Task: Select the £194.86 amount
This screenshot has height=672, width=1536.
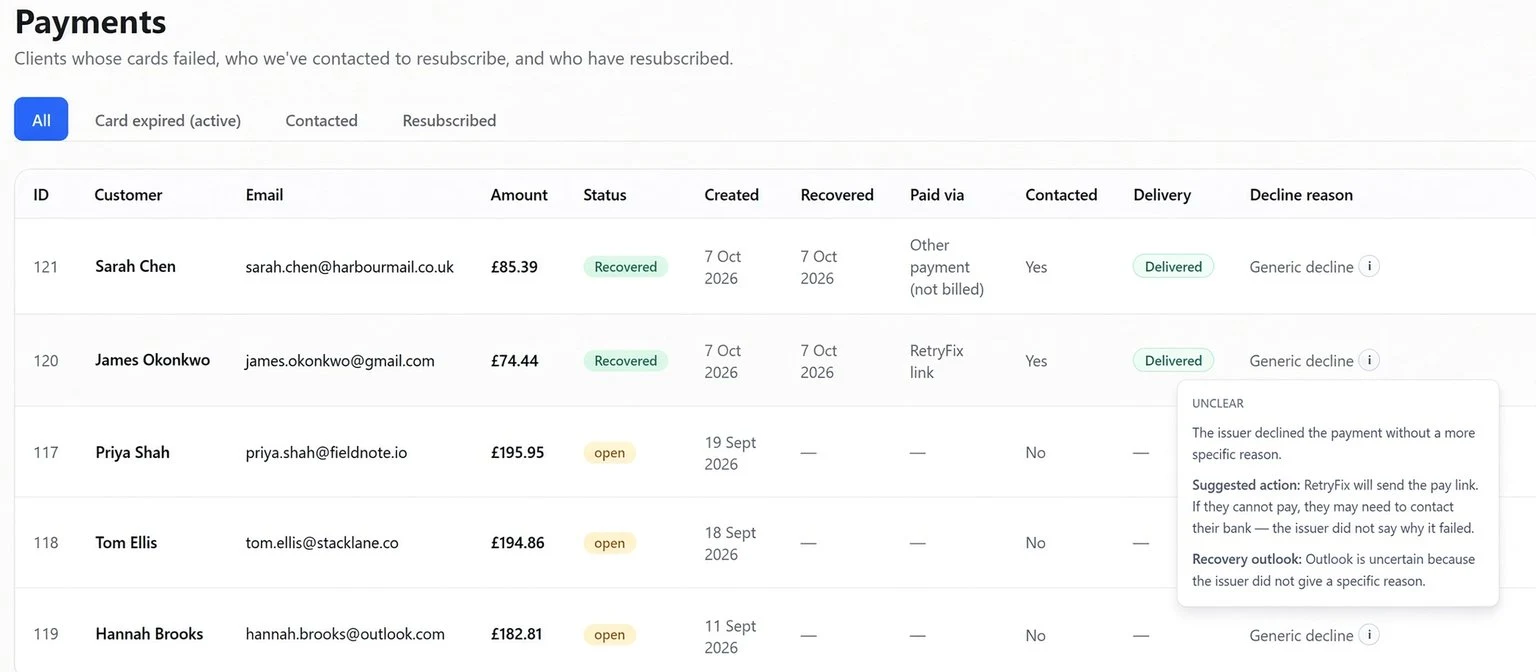Action: (517, 543)
